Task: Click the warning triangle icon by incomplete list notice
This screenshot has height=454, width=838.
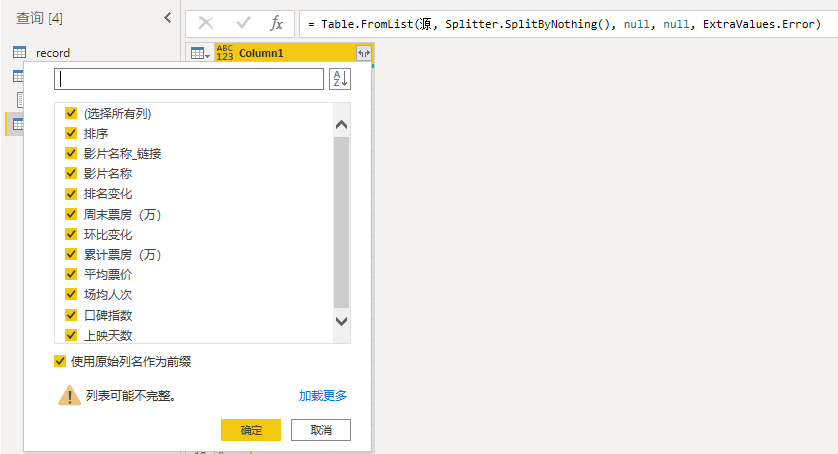Action: pyautogui.click(x=69, y=396)
